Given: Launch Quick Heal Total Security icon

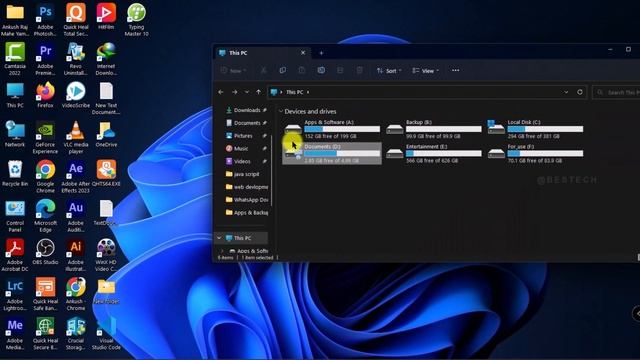Looking at the screenshot, I should point(76,20).
